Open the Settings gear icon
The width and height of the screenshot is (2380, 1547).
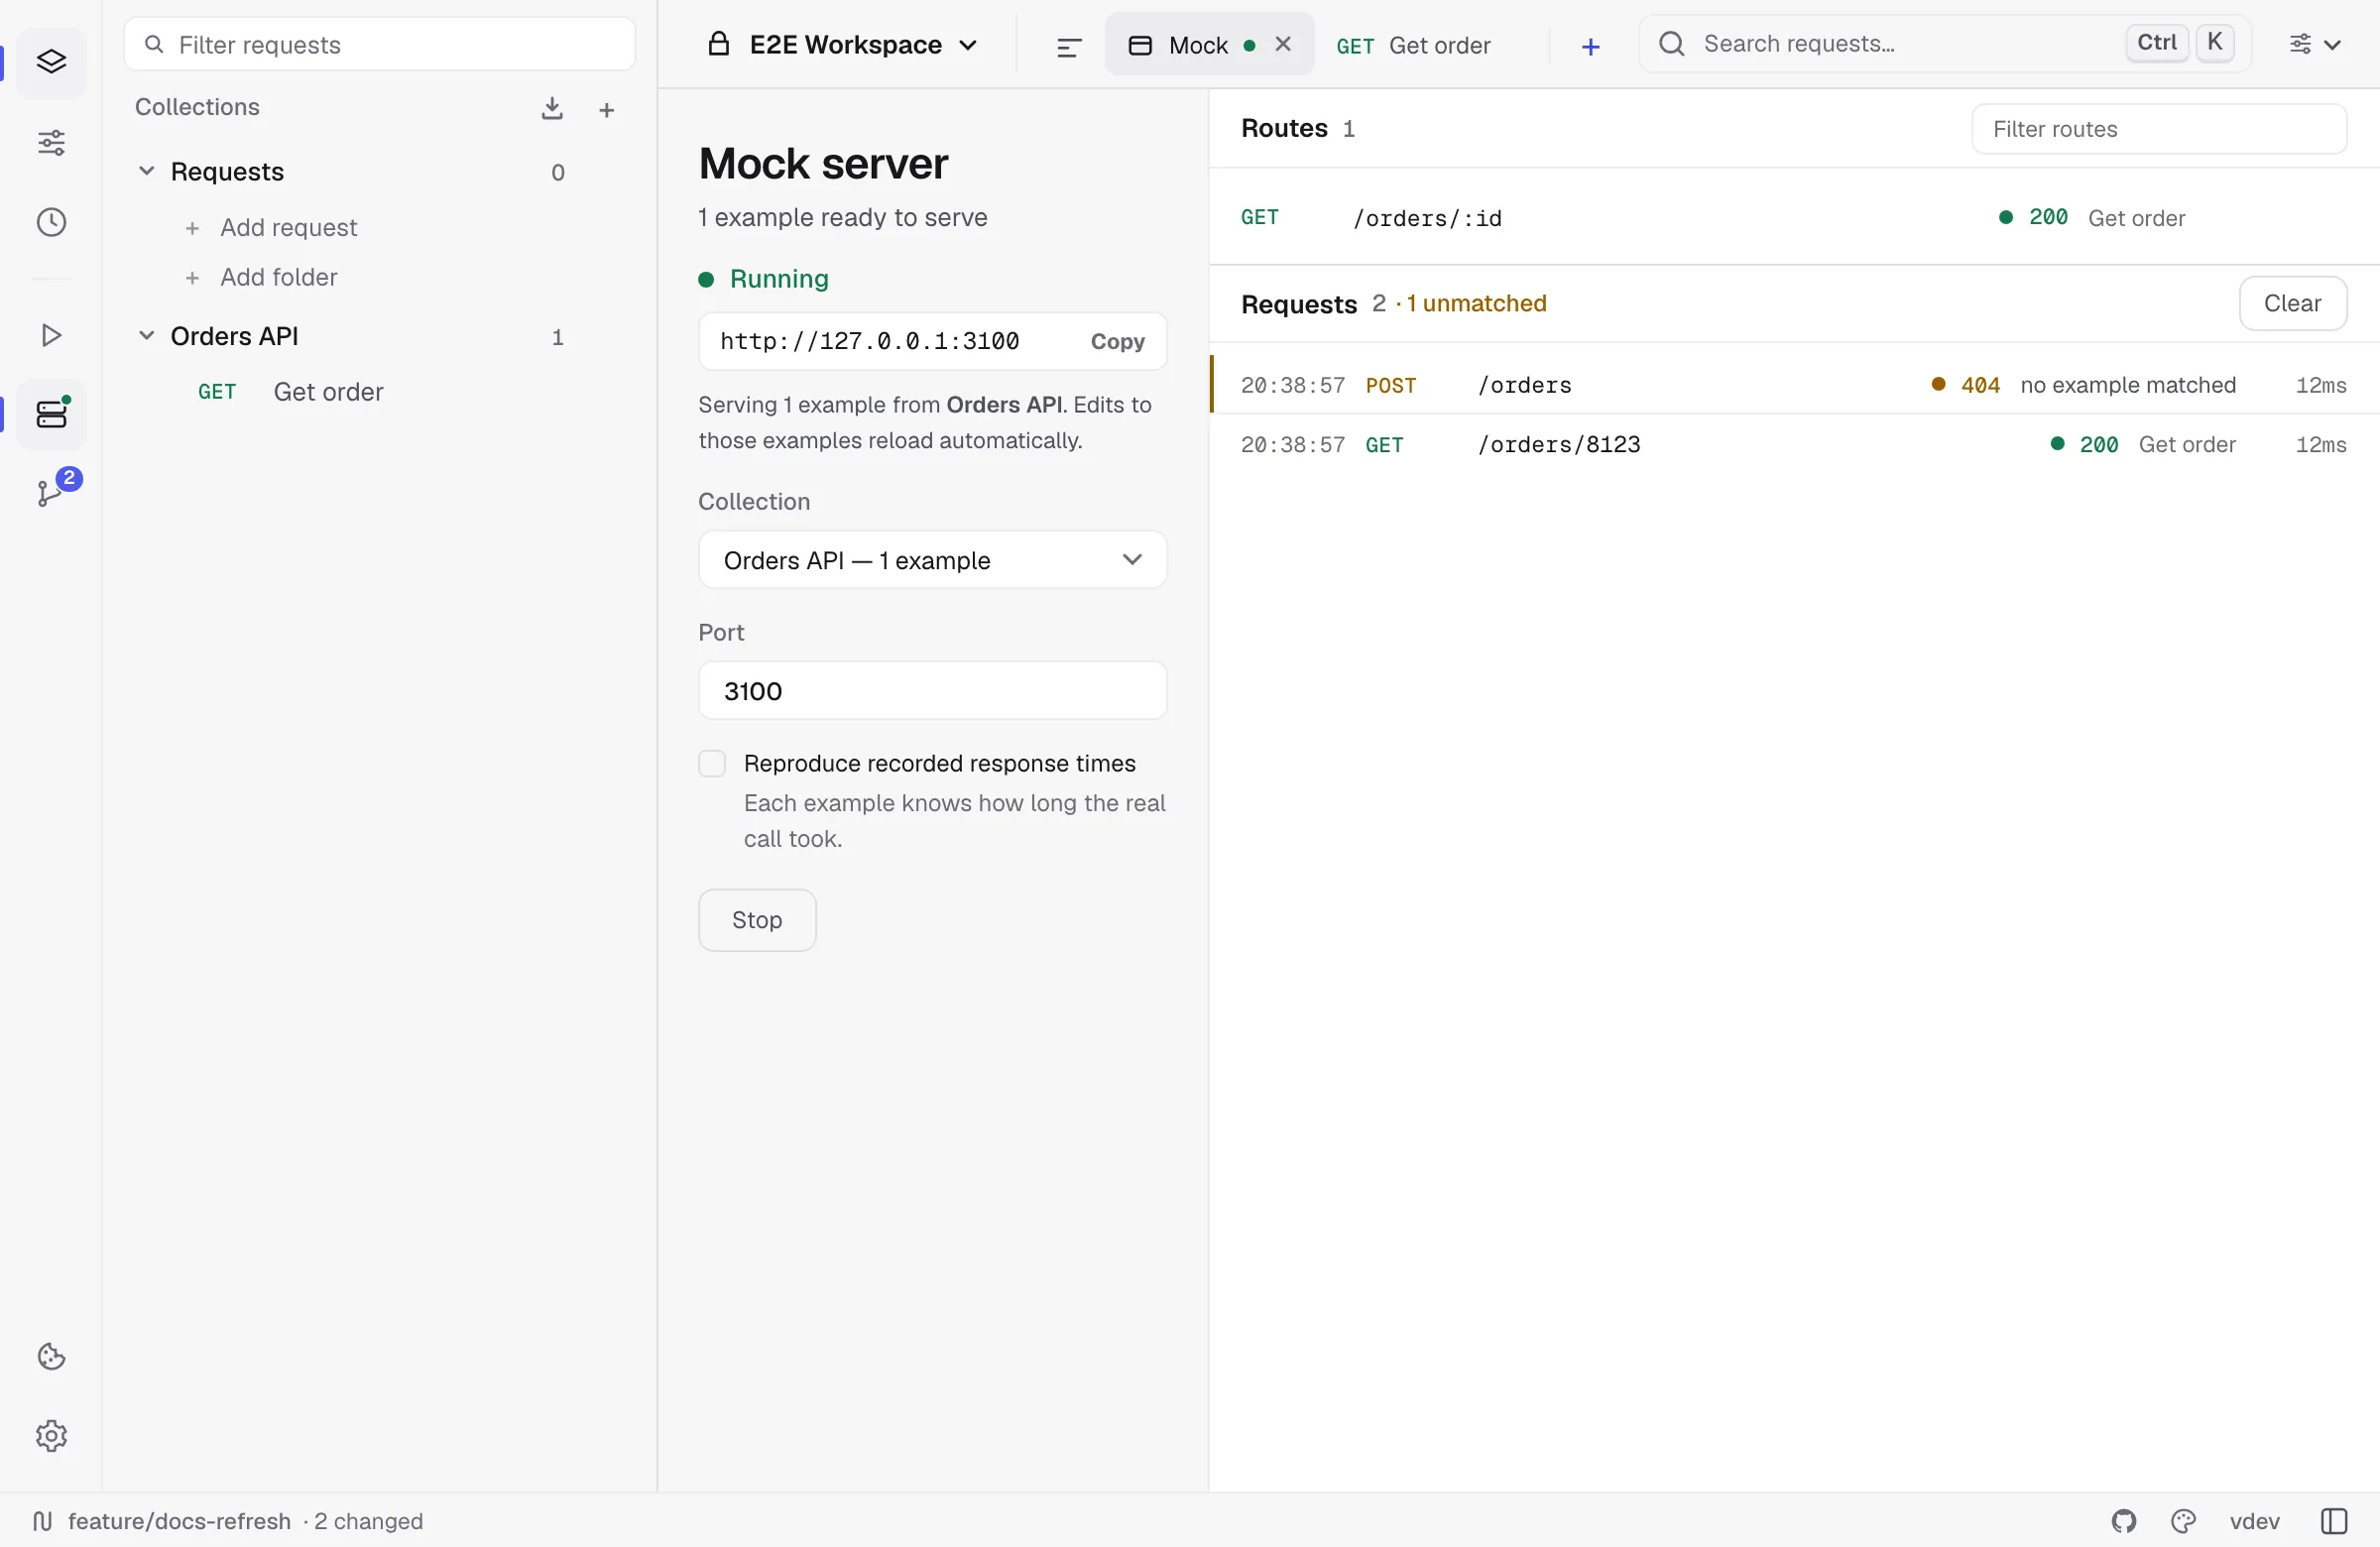click(51, 1436)
